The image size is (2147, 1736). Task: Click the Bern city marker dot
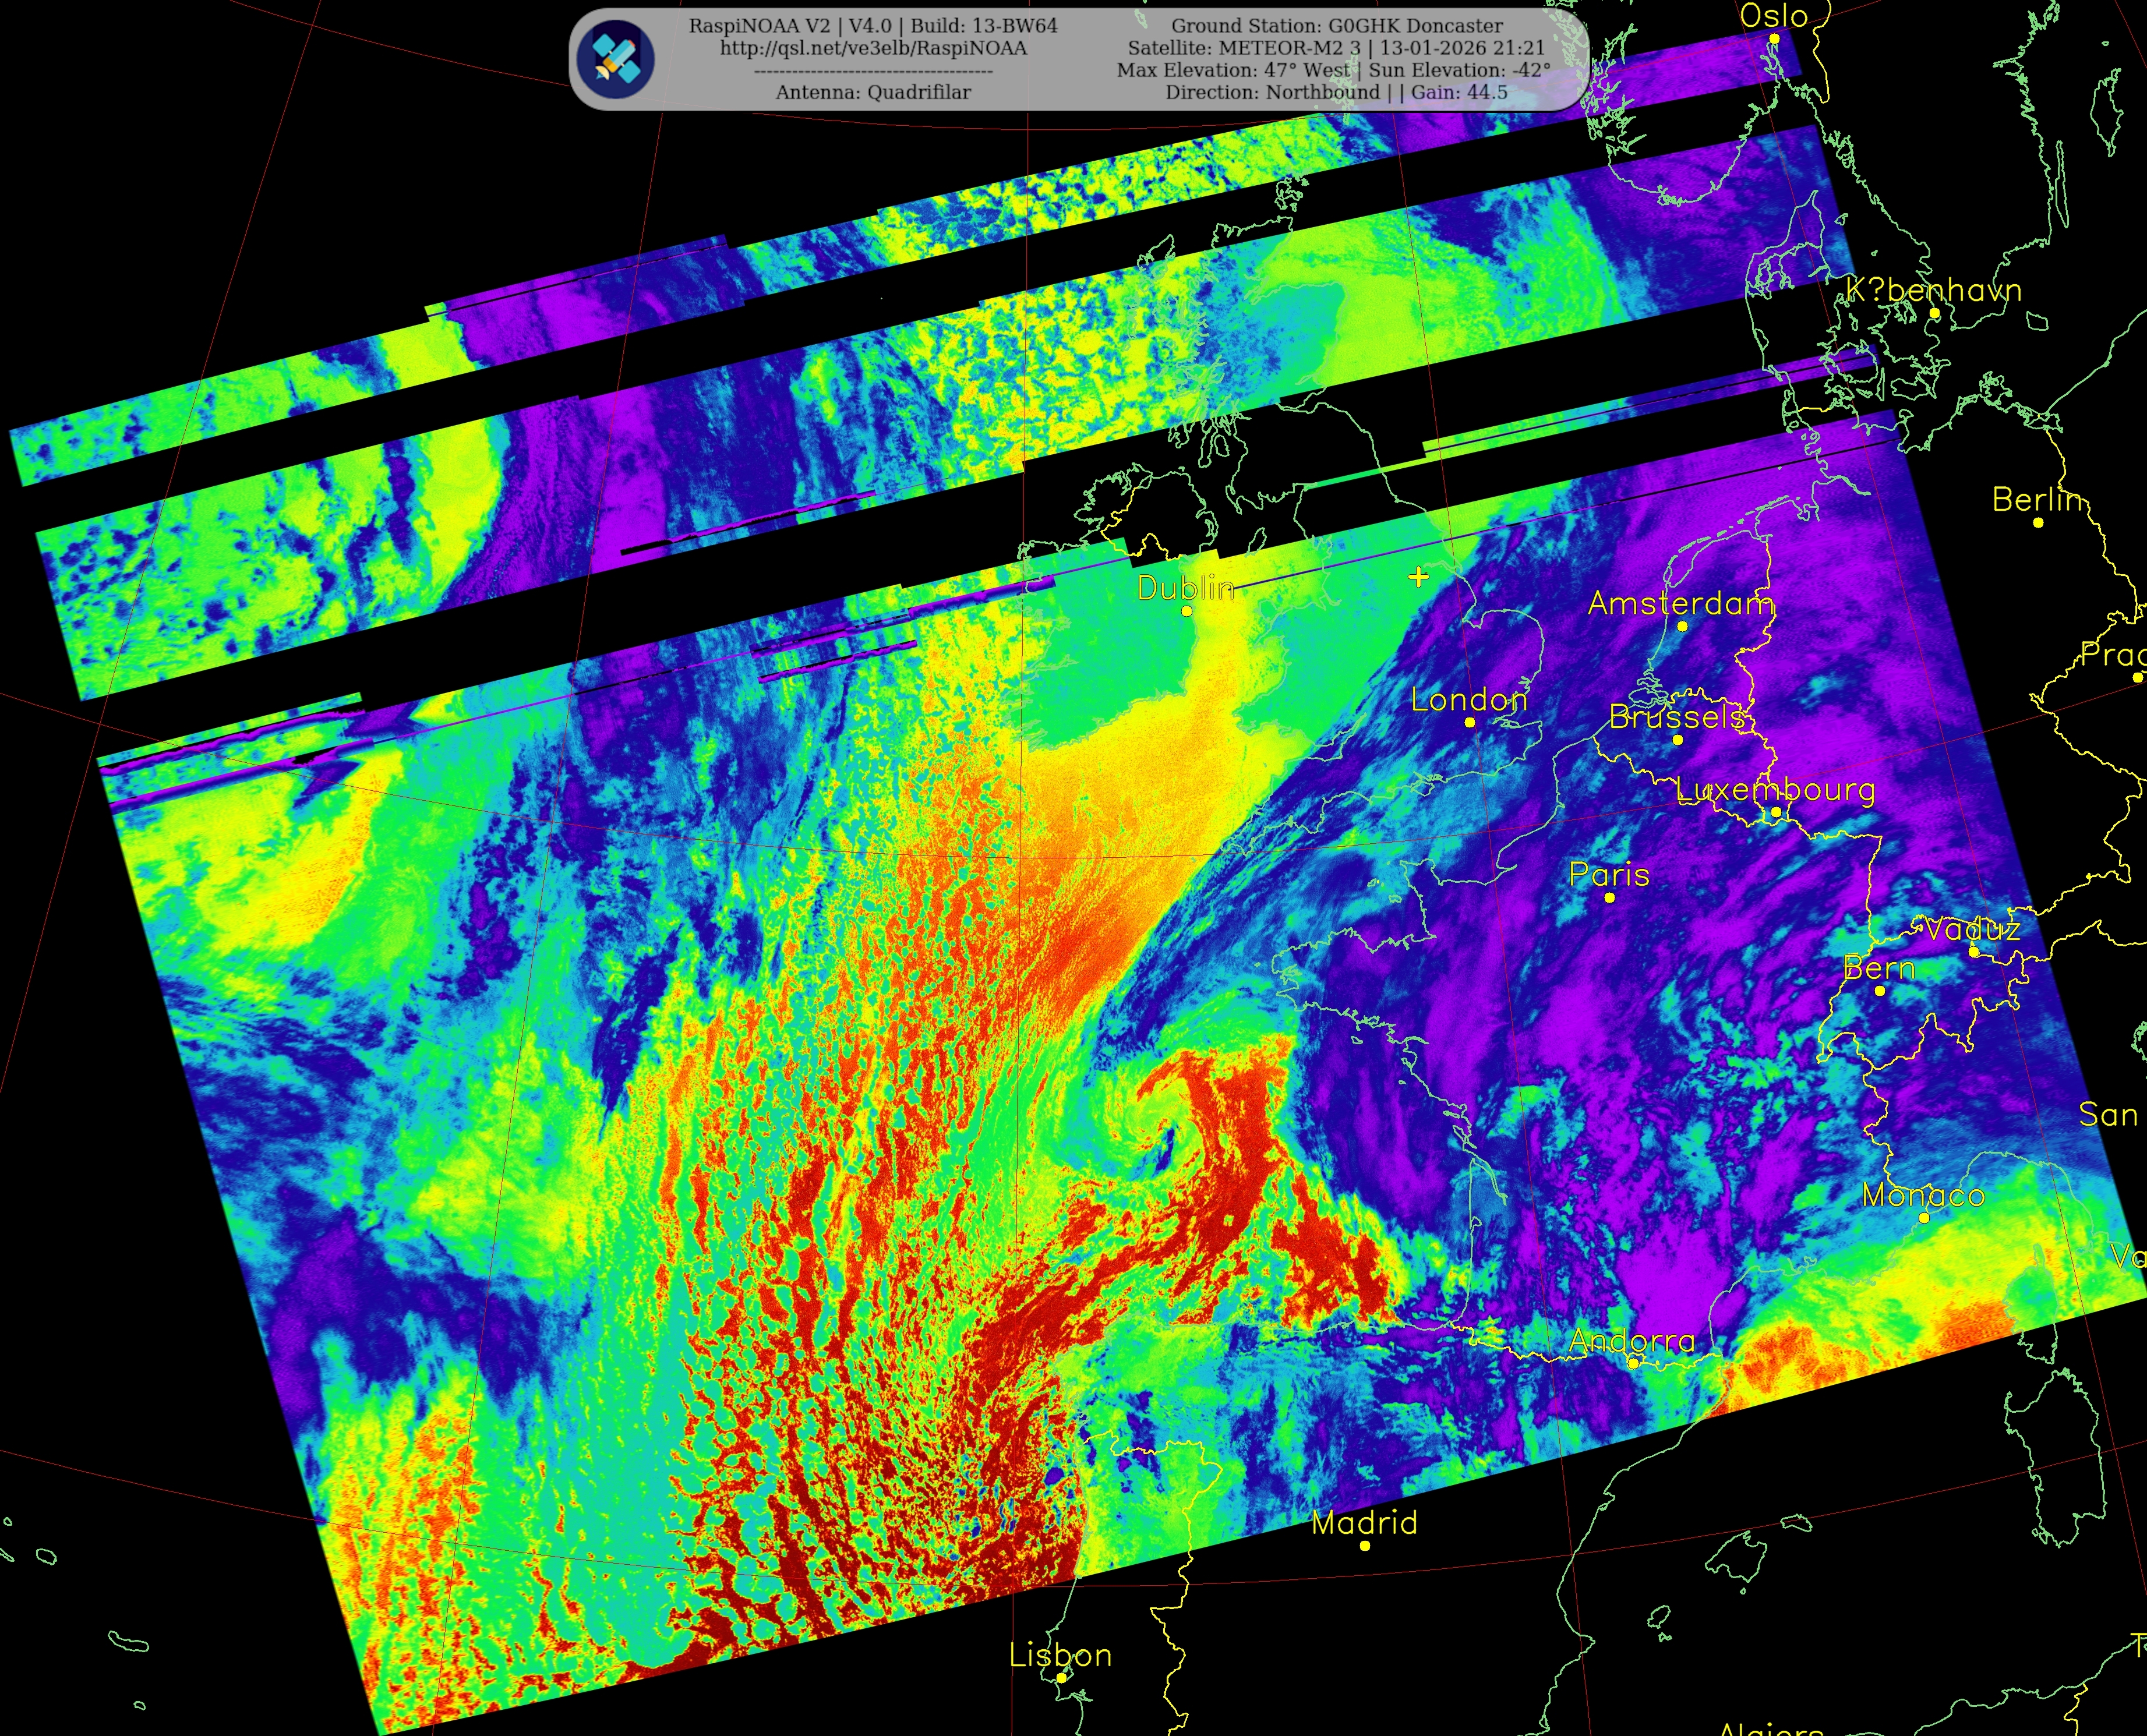click(x=1880, y=991)
